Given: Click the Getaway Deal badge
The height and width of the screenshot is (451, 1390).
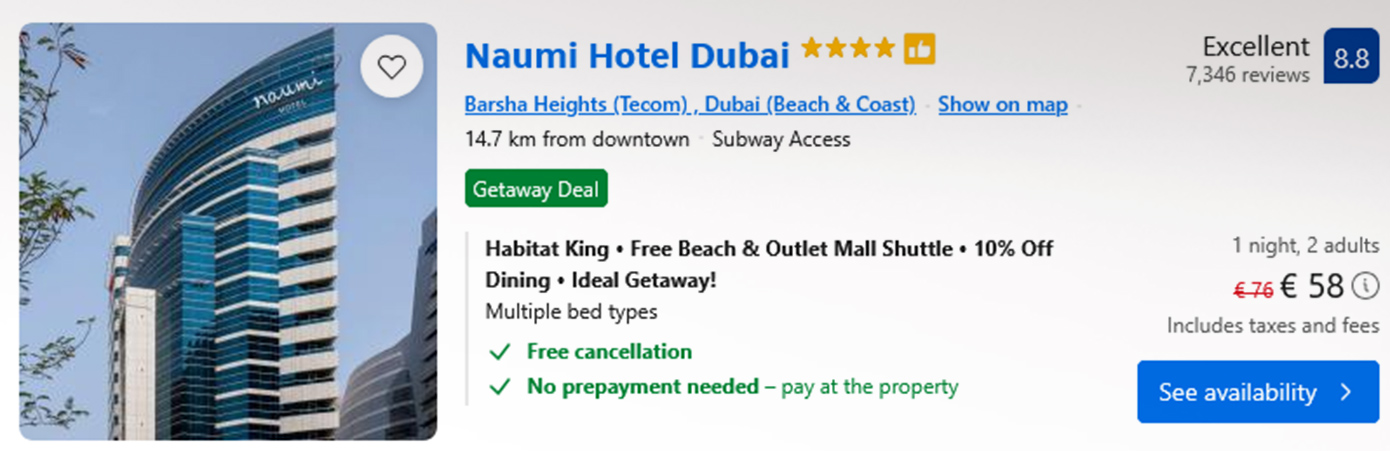Looking at the screenshot, I should pyautogui.click(x=536, y=189).
